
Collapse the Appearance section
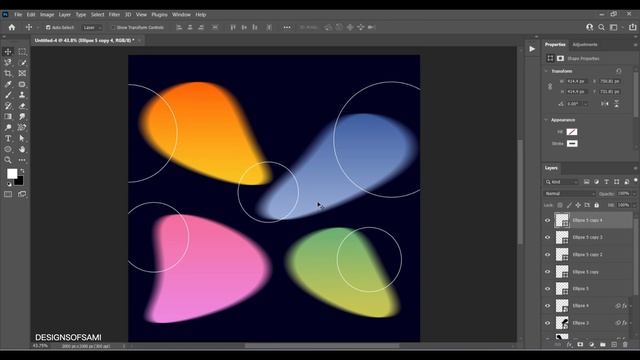tap(547, 120)
